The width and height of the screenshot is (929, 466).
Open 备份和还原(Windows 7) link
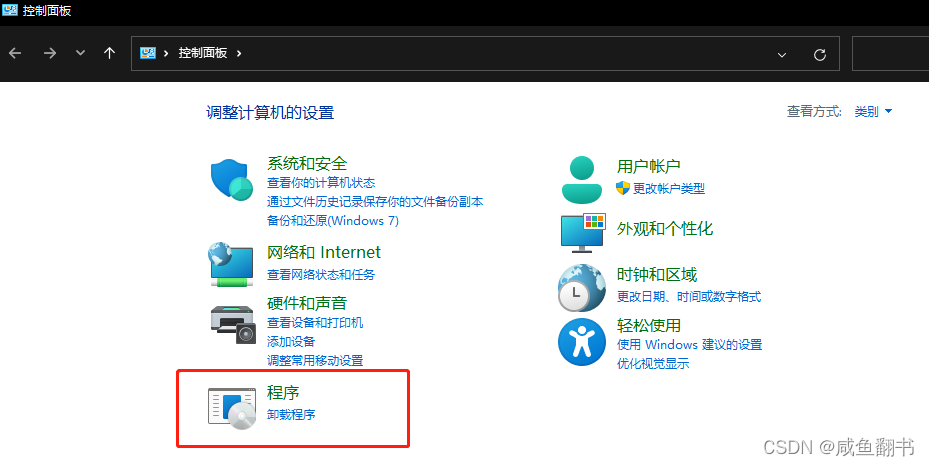point(333,221)
